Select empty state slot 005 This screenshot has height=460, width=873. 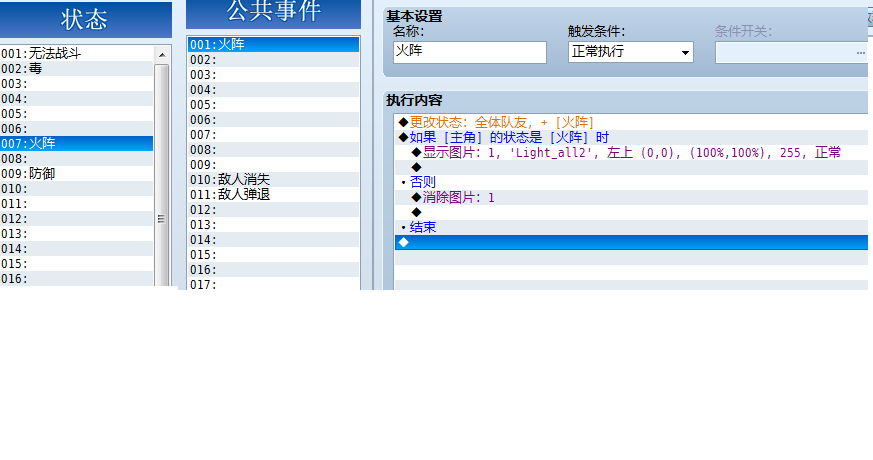point(77,114)
